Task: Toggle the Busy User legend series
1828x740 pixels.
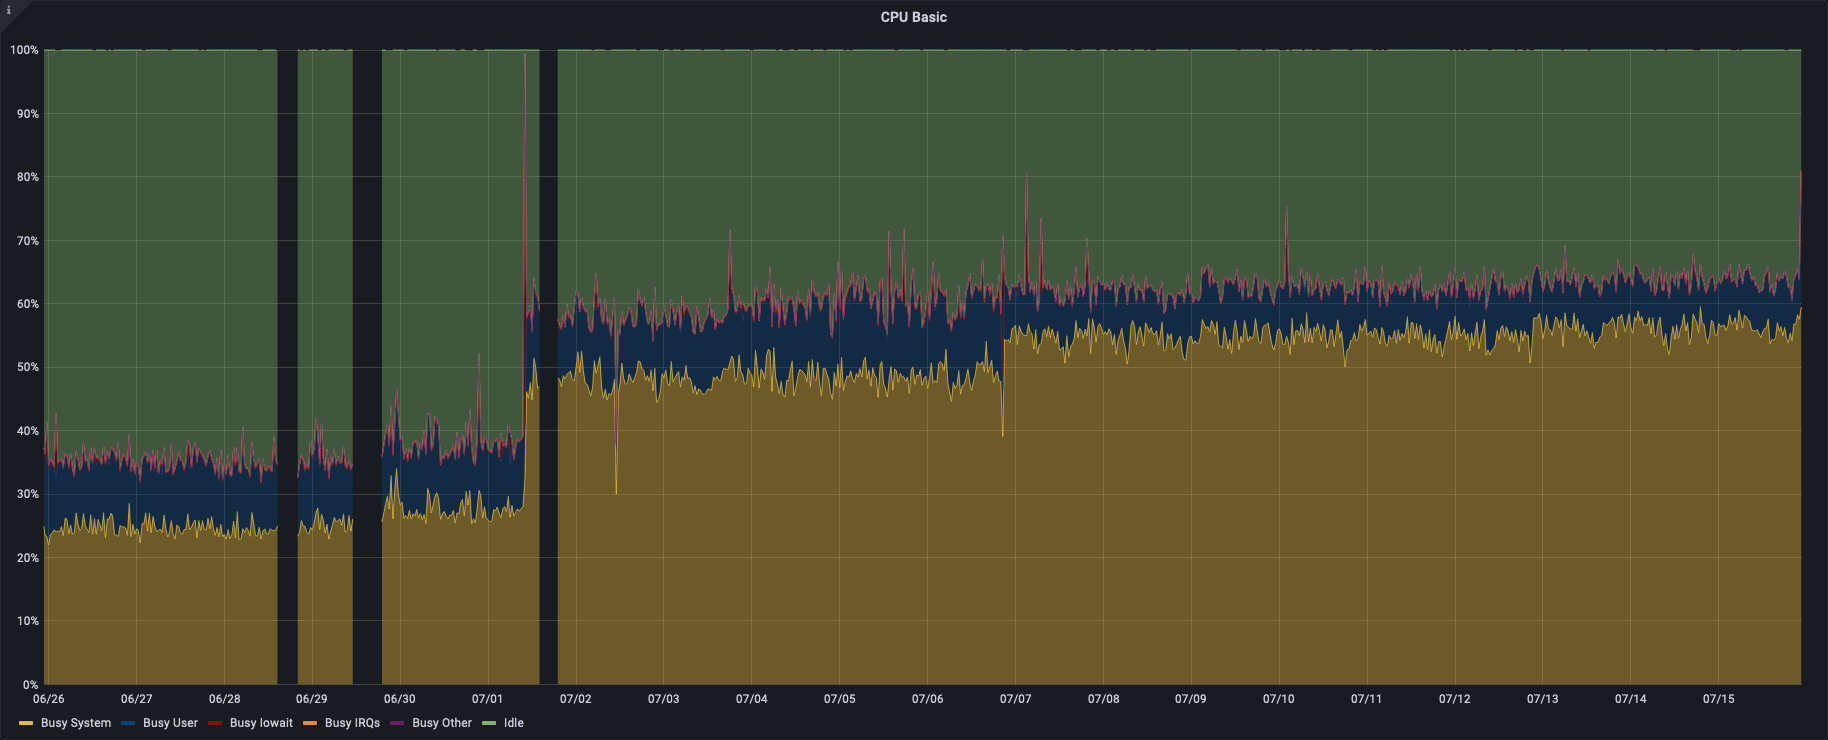Action: (x=170, y=723)
